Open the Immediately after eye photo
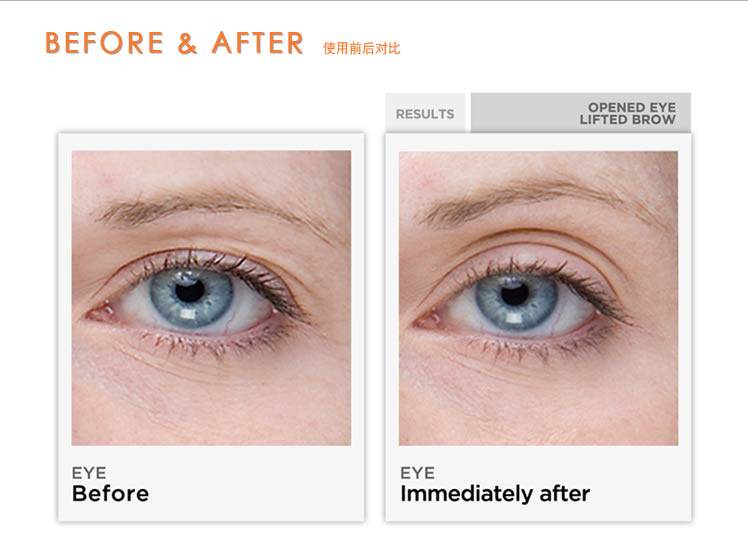 [x=538, y=298]
